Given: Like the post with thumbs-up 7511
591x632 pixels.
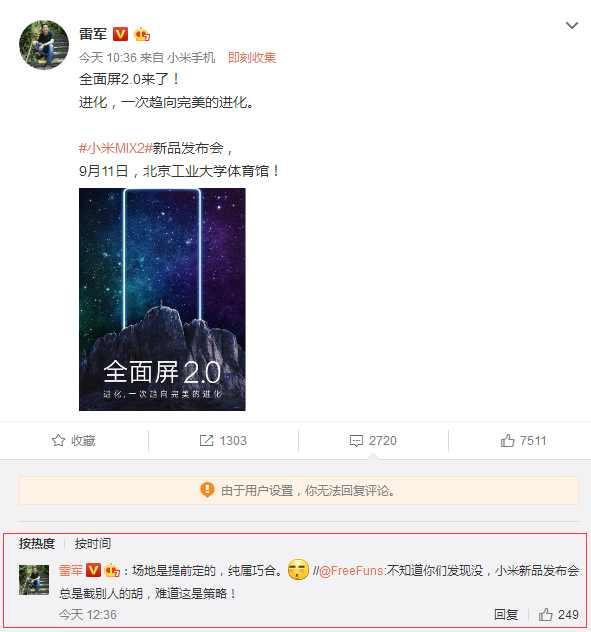Looking at the screenshot, I should tap(507, 440).
